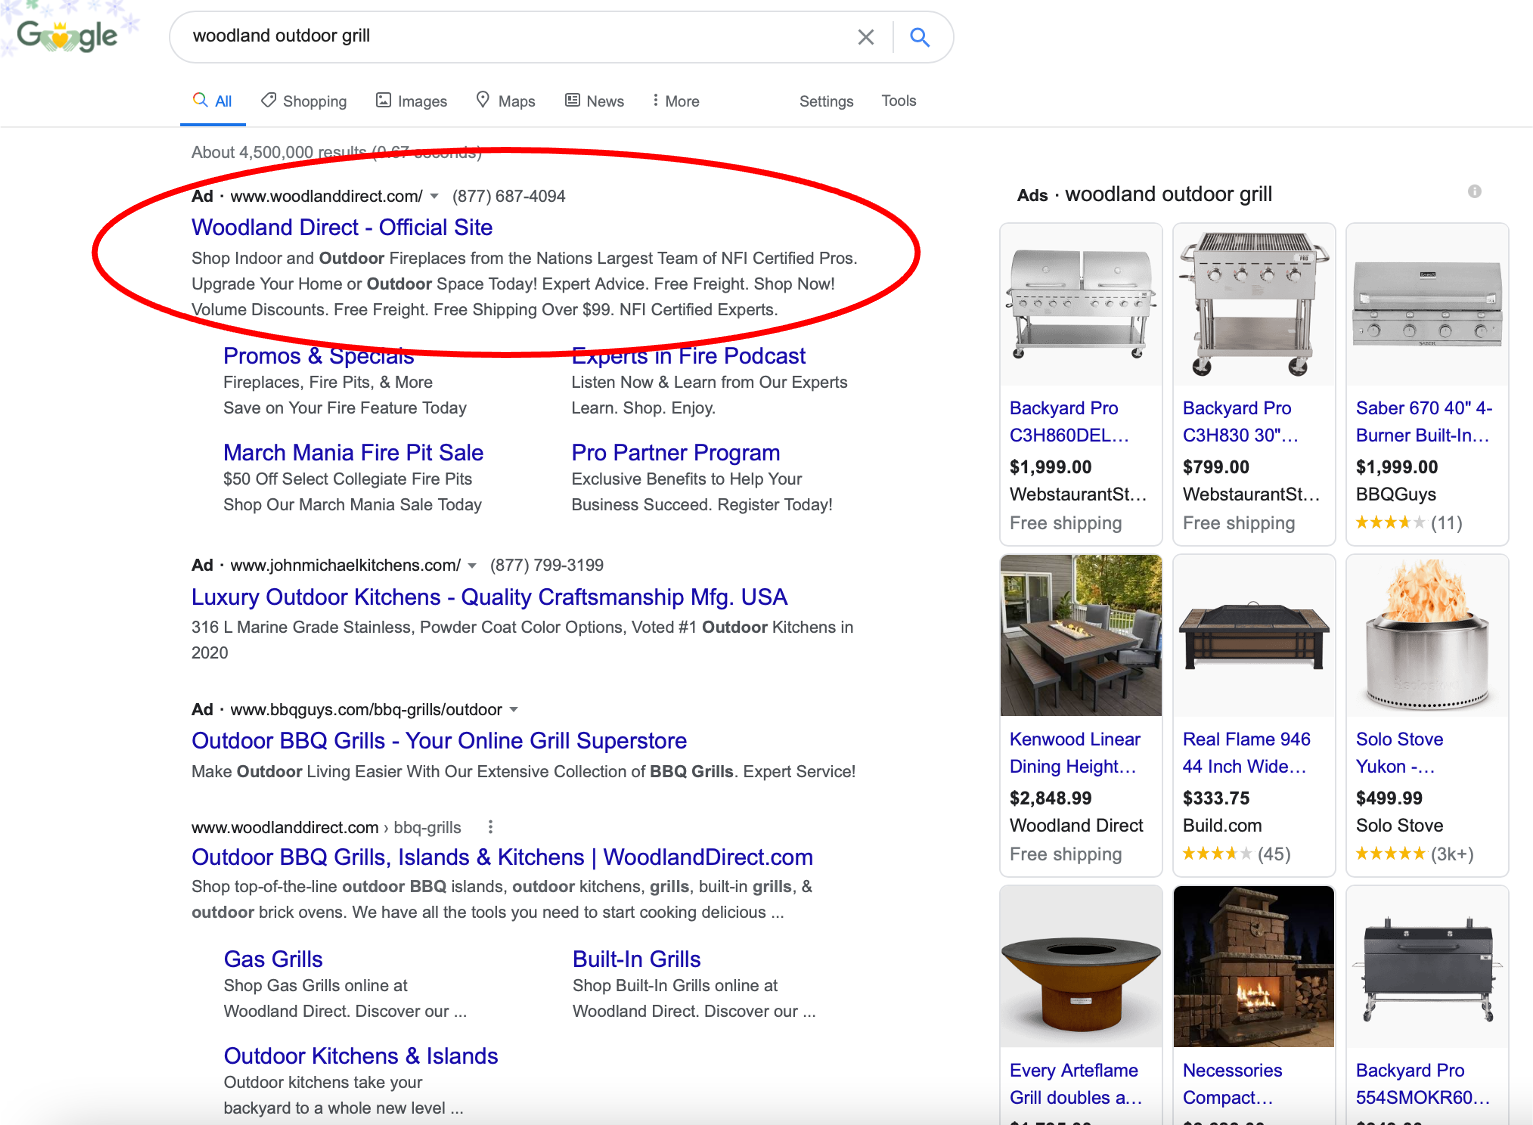
Task: Open the Solo Stove Yukon product title
Action: click(x=1399, y=753)
